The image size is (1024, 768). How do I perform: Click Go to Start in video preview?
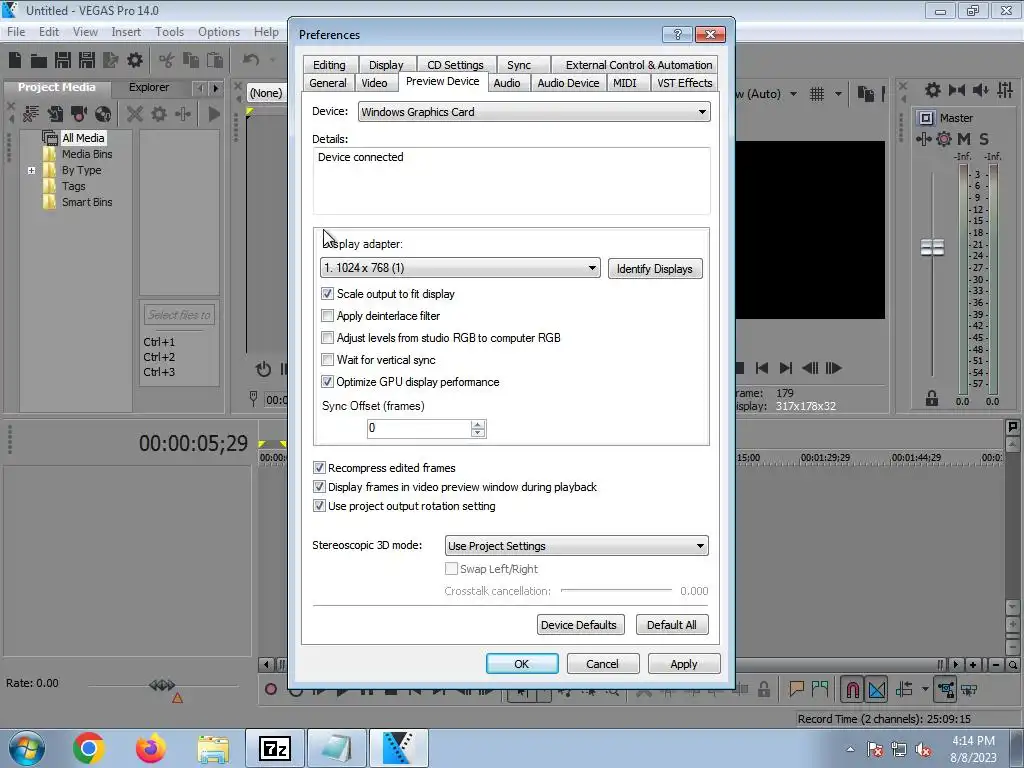761,368
